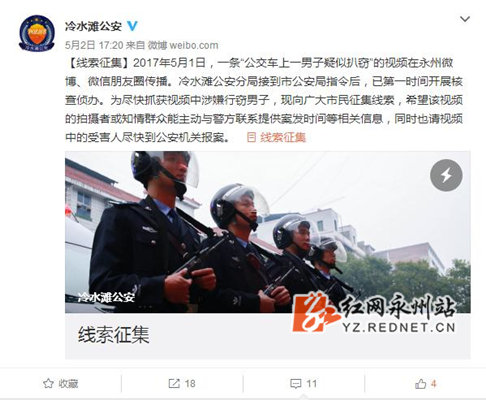Image resolution: width=486 pixels, height=400 pixels.
Task: Click the star 收藏 favorite icon
Action: coord(48,384)
